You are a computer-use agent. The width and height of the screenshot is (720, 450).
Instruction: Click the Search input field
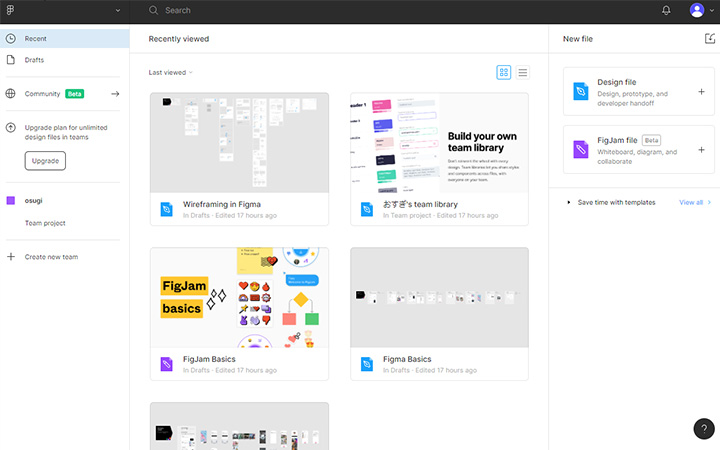coord(300,10)
